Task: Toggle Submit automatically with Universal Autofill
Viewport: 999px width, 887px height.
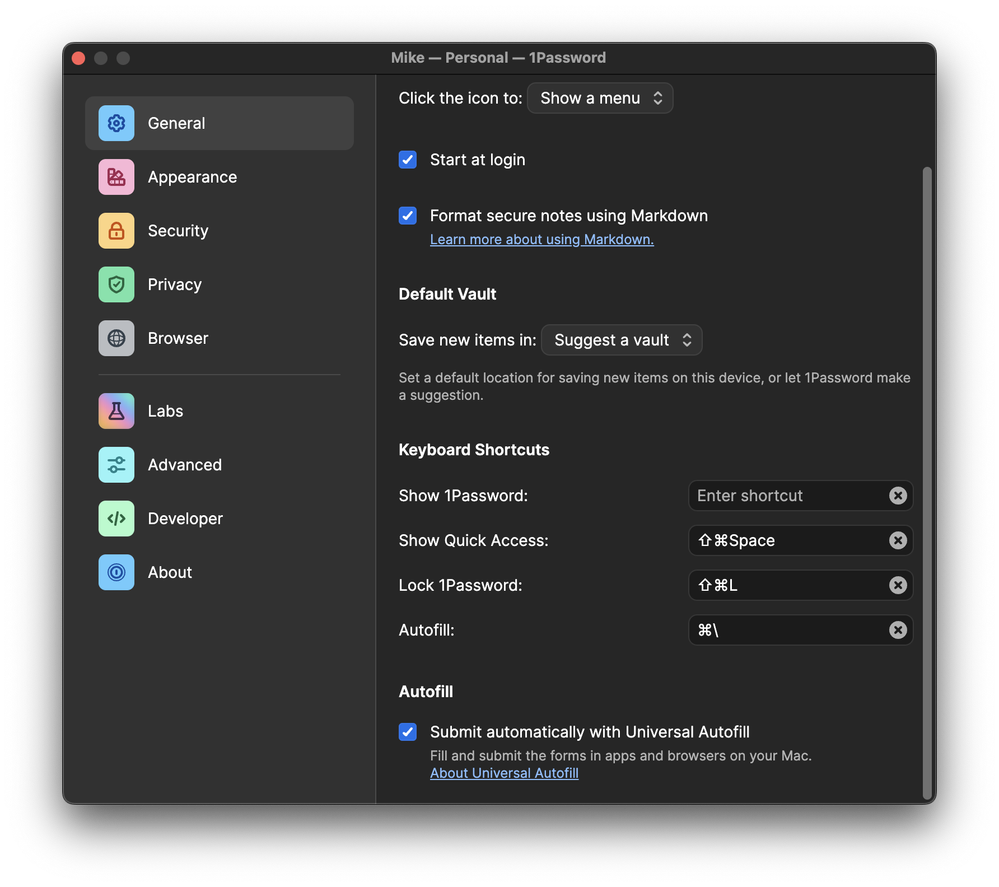Action: coord(408,732)
